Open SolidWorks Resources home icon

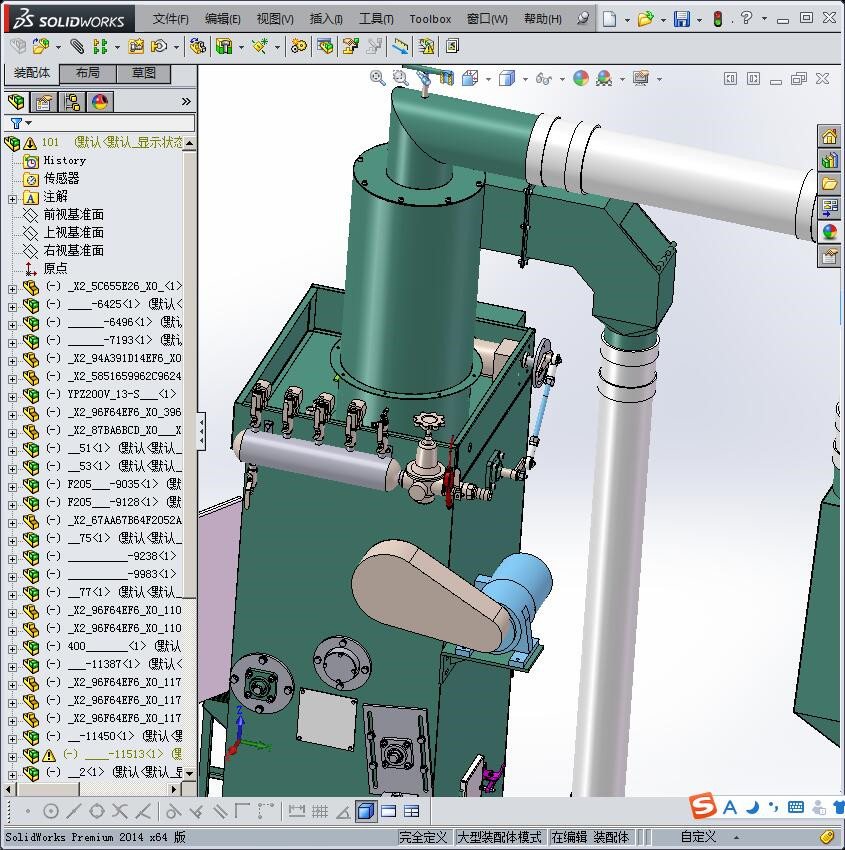point(829,136)
